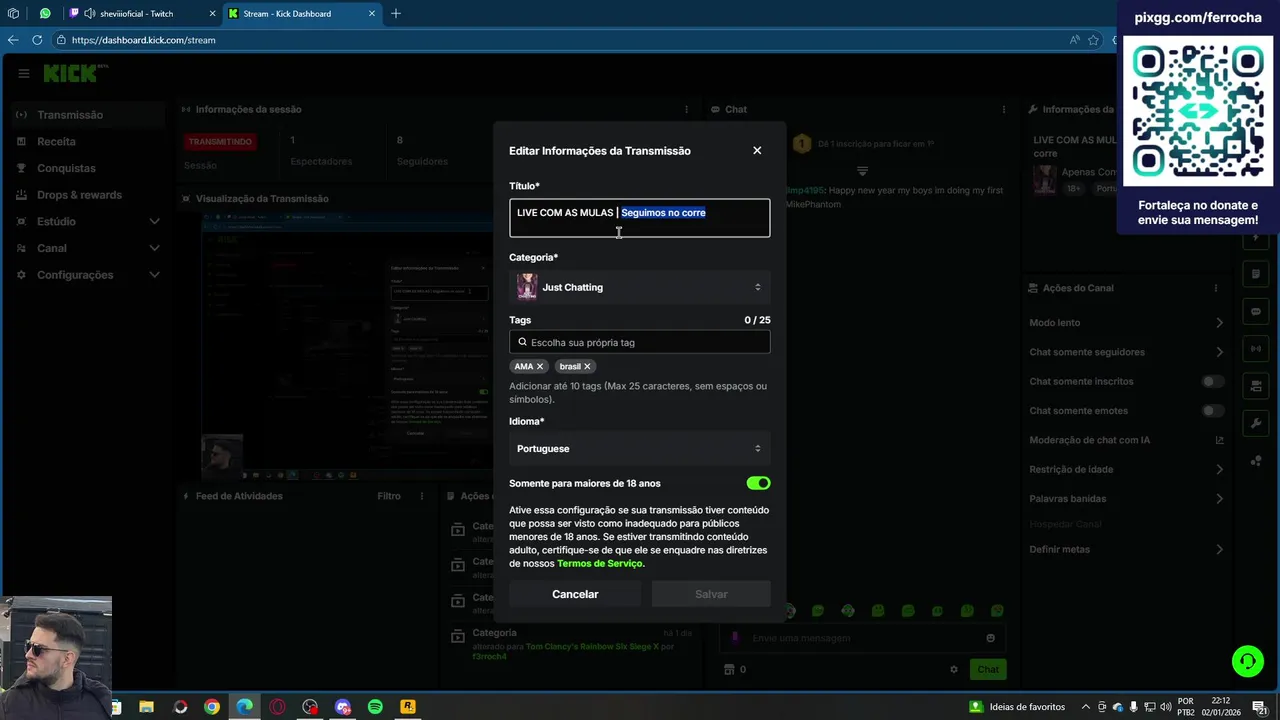Screen dimensions: 1280x720
Task: Click the green headset support button
Action: pos(1247,661)
